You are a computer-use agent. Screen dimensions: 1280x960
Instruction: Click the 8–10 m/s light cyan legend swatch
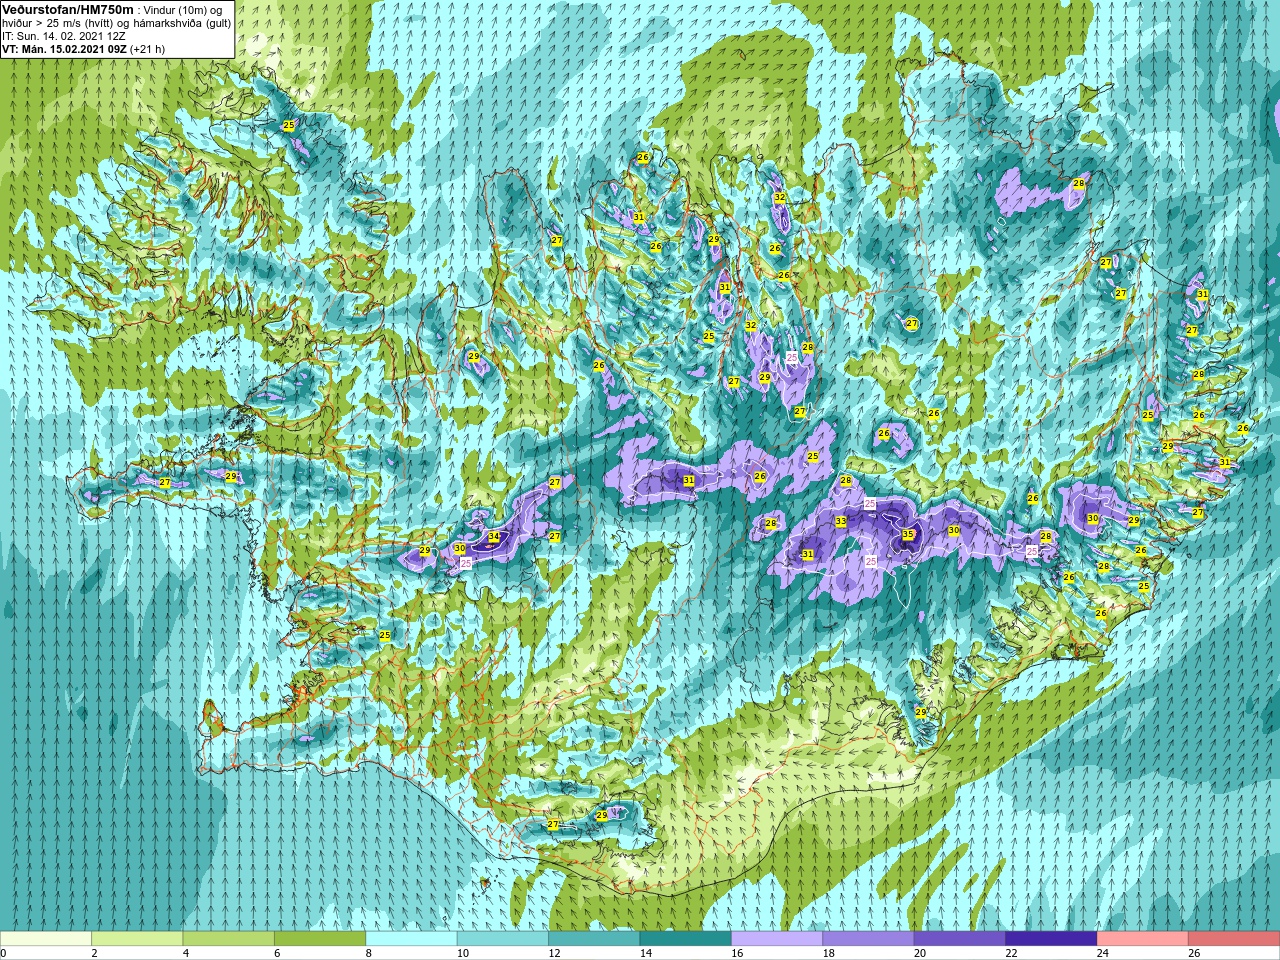pyautogui.click(x=412, y=939)
